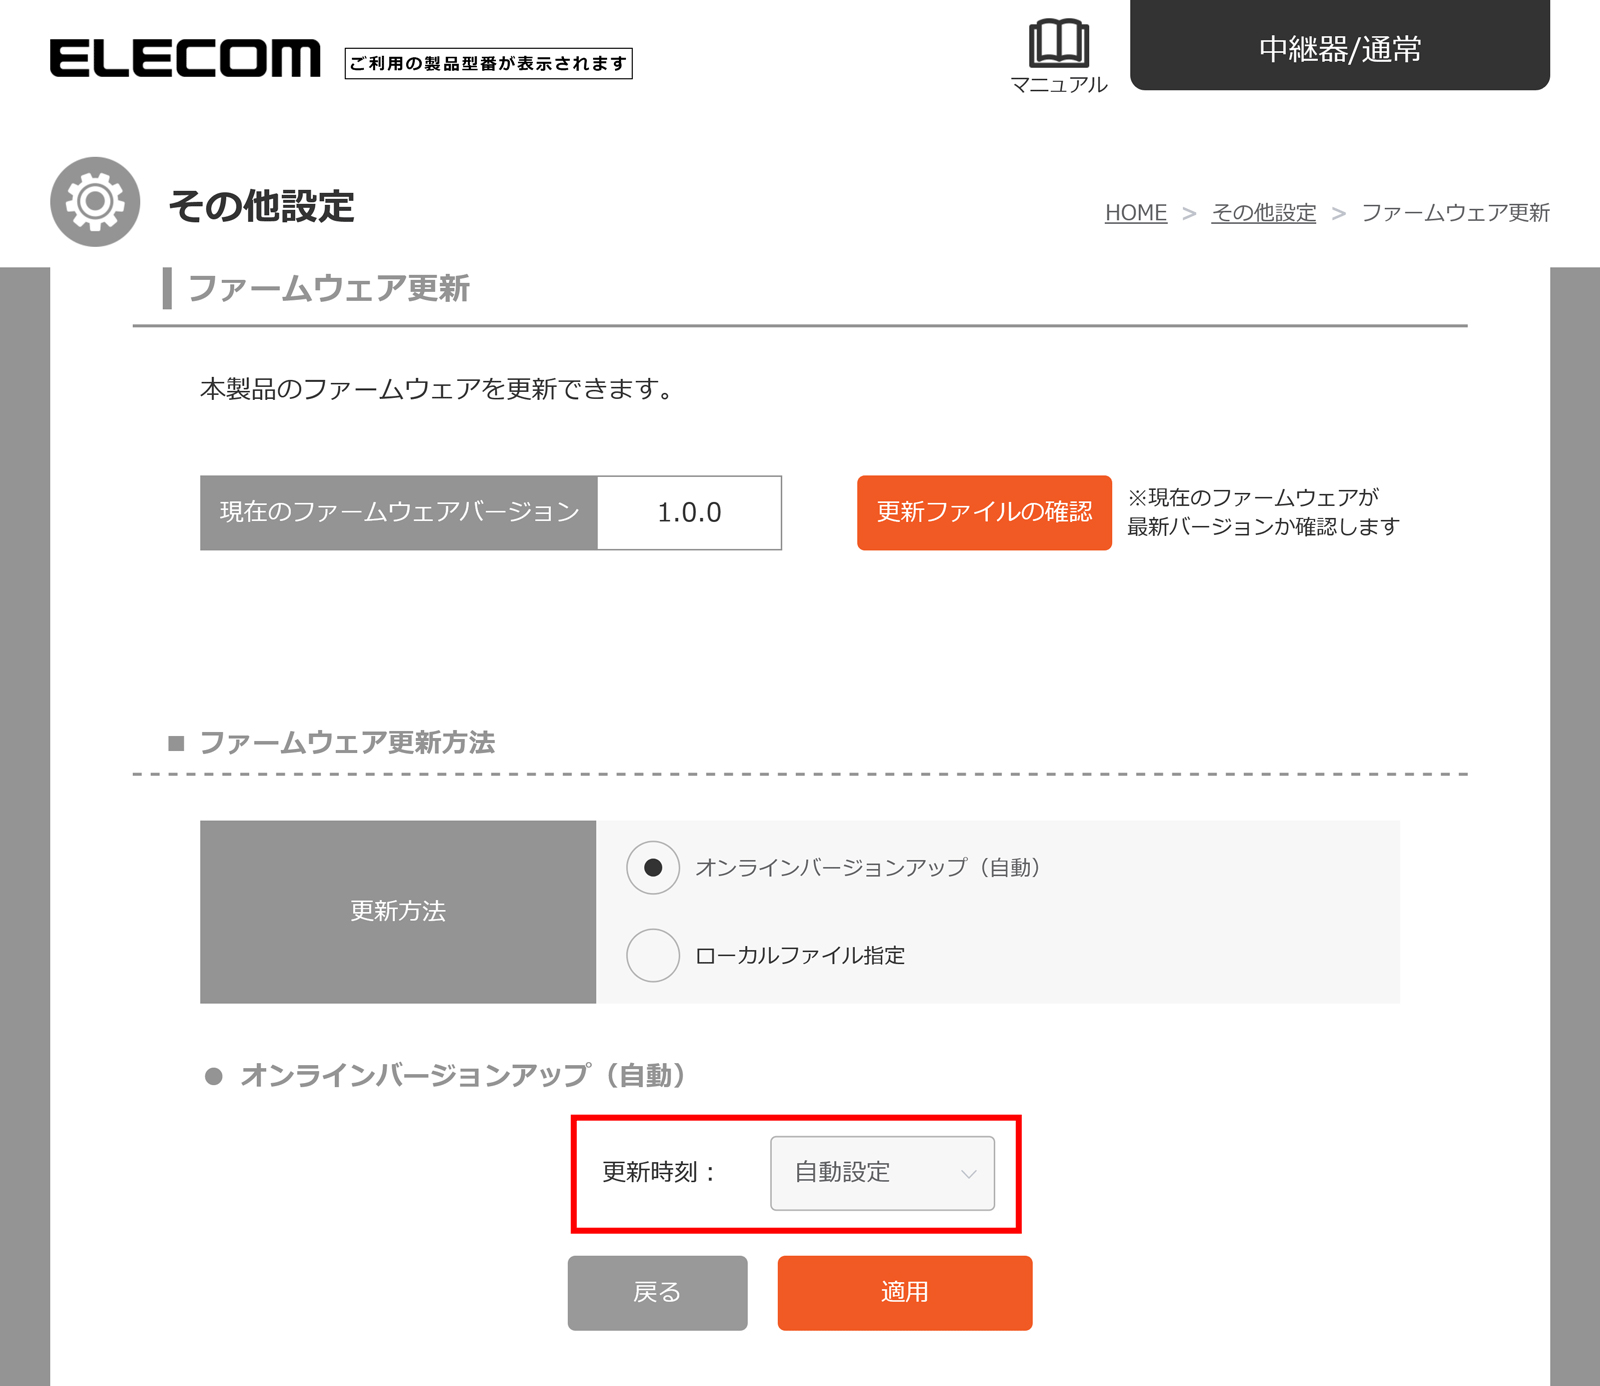1600x1386 pixels.
Task: Open the manual book icon
Action: coord(1058,43)
